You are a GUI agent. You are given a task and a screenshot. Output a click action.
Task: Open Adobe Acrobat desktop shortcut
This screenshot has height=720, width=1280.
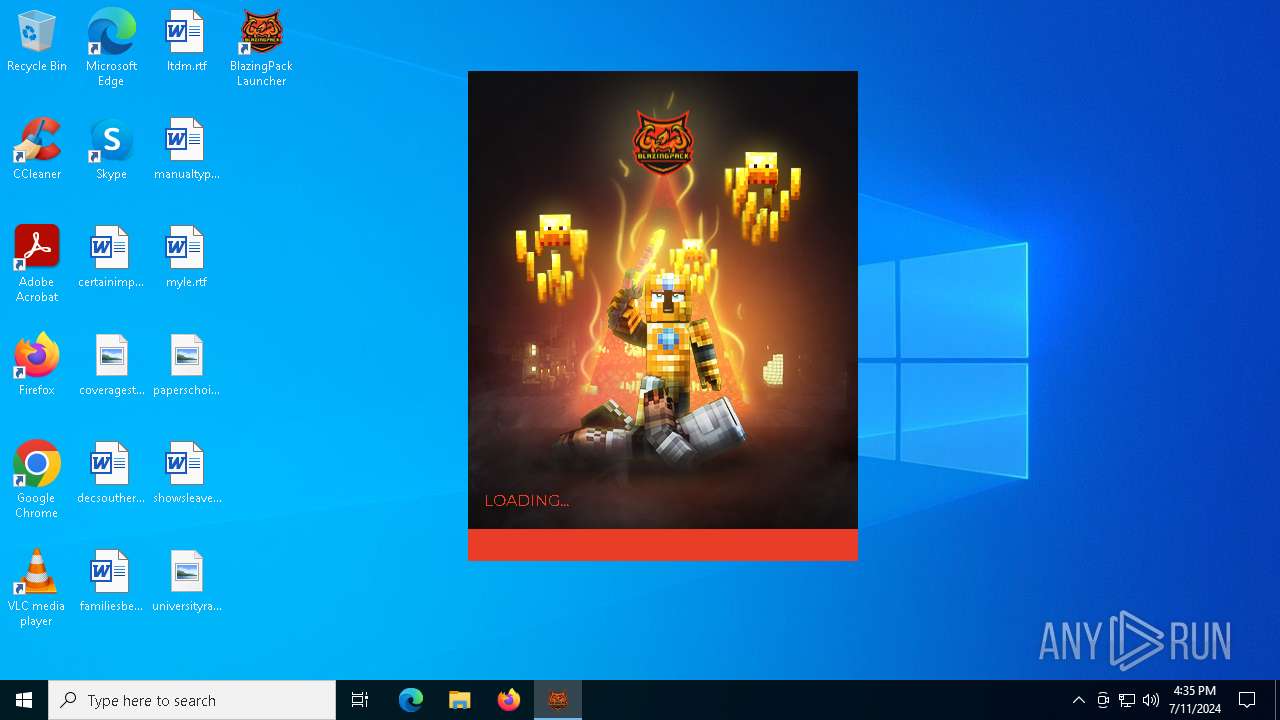(x=37, y=264)
